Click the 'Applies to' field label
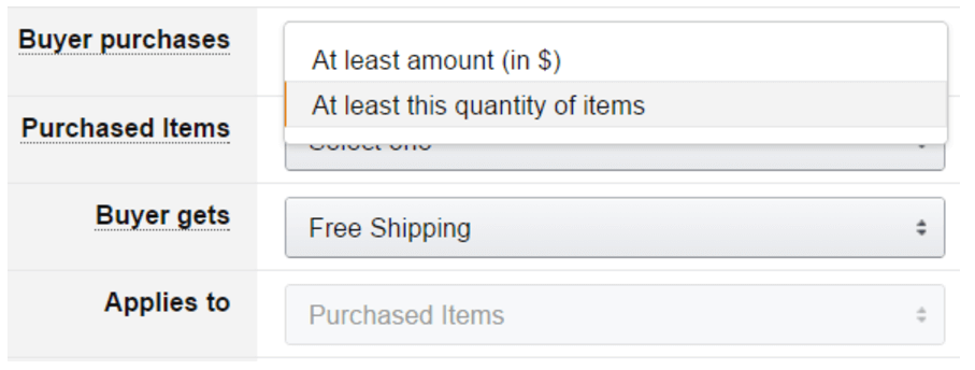The image size is (975, 370). (167, 302)
